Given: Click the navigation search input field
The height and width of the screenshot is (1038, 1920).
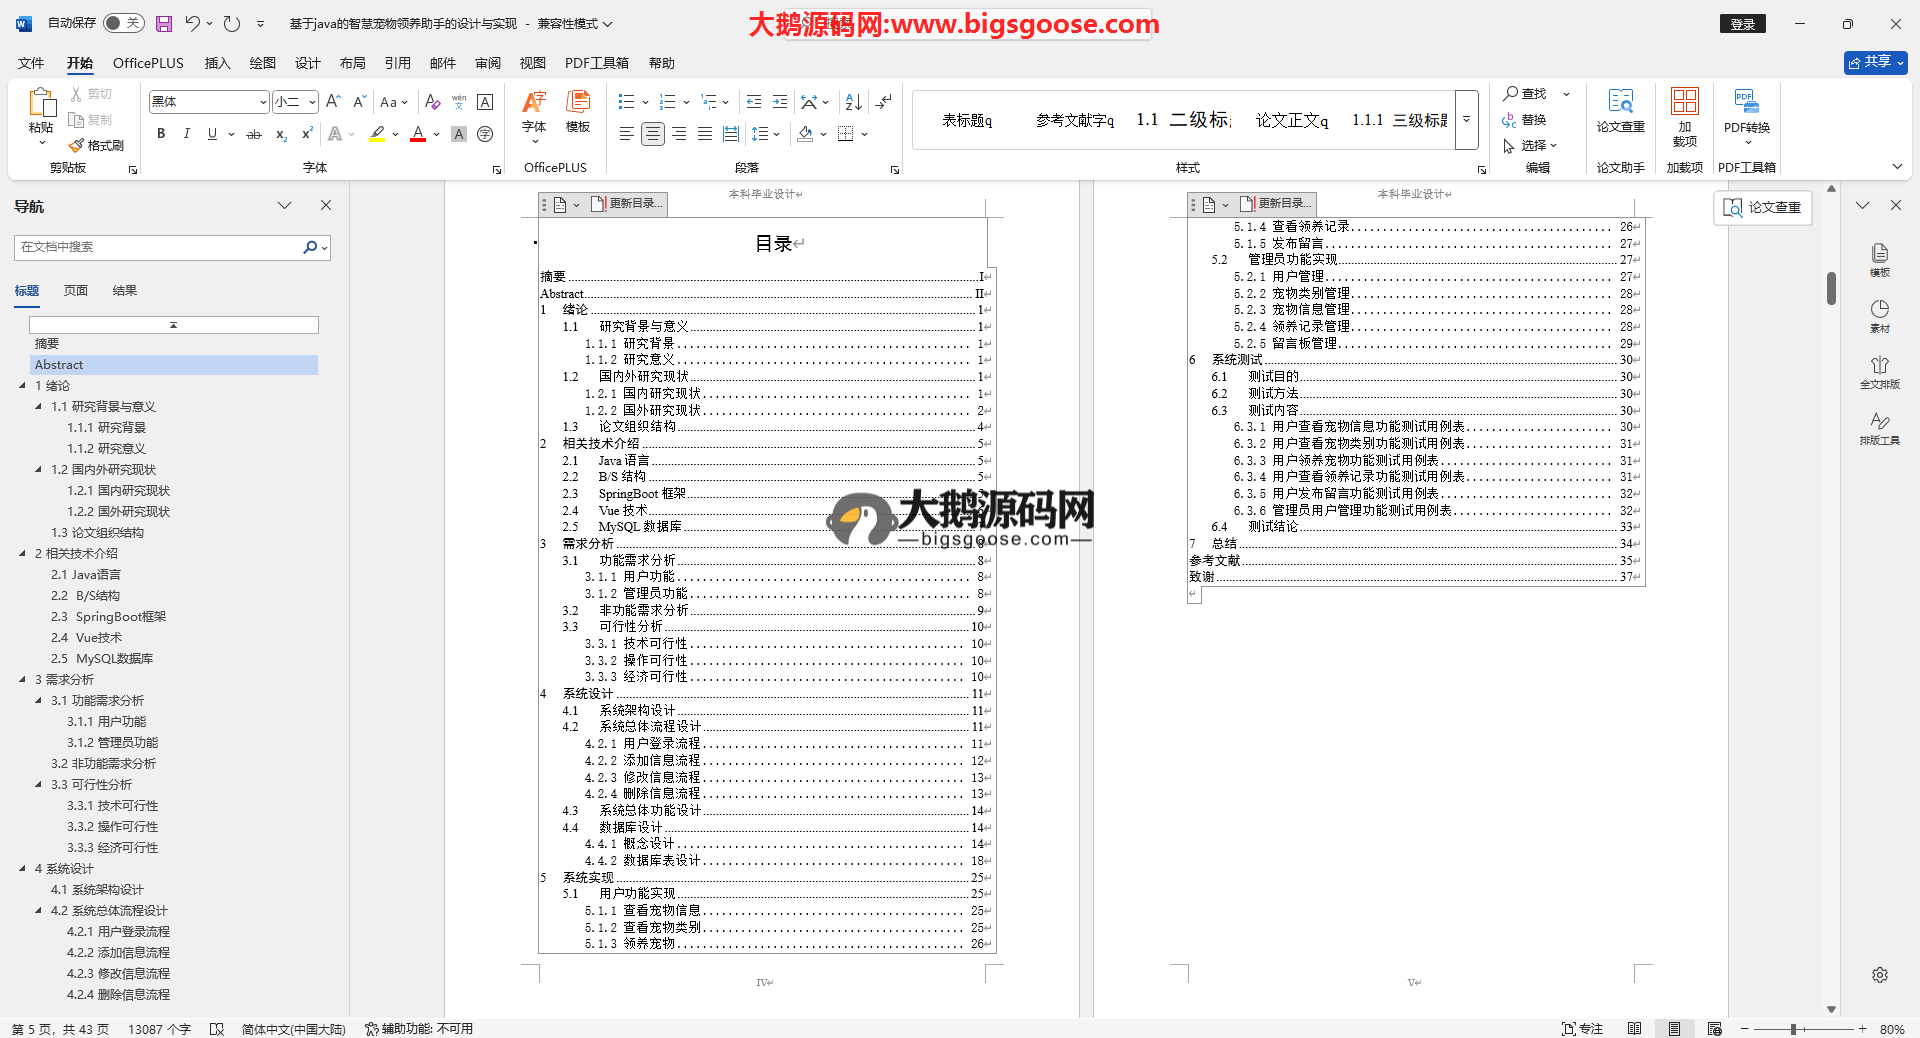Looking at the screenshot, I should (160, 247).
